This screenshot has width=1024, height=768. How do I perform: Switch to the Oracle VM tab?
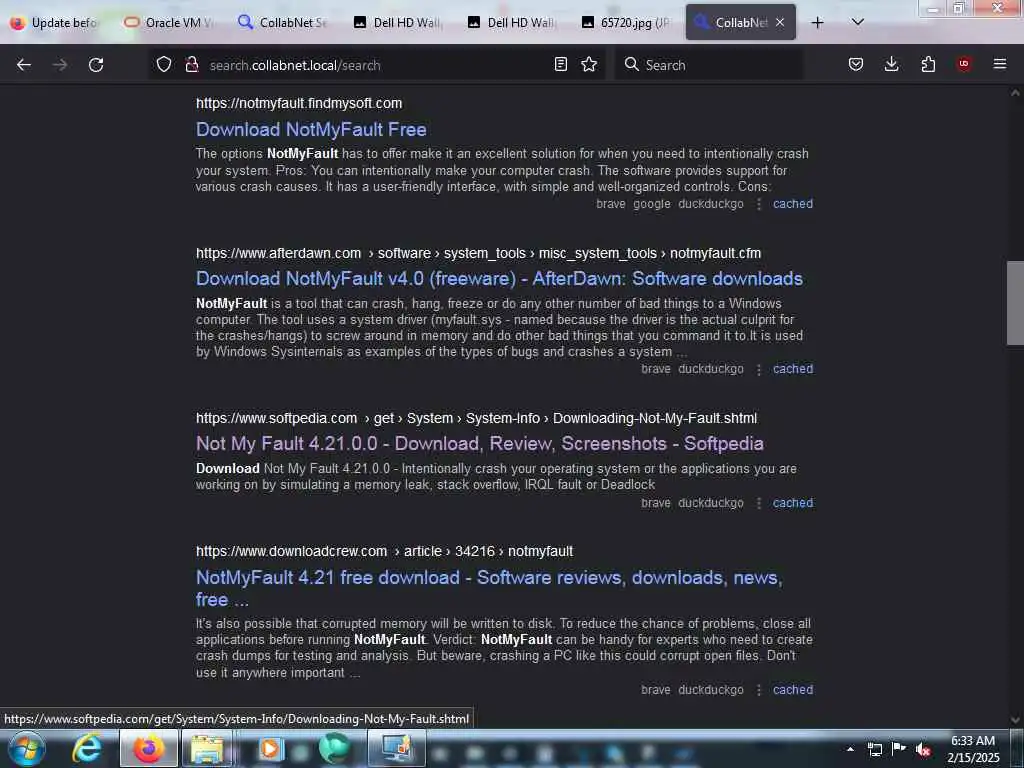coord(168,22)
